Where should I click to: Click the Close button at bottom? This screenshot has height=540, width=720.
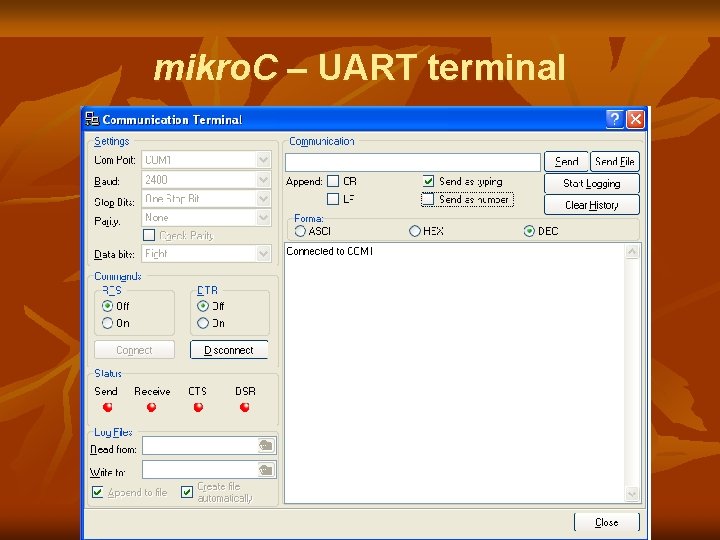click(607, 523)
